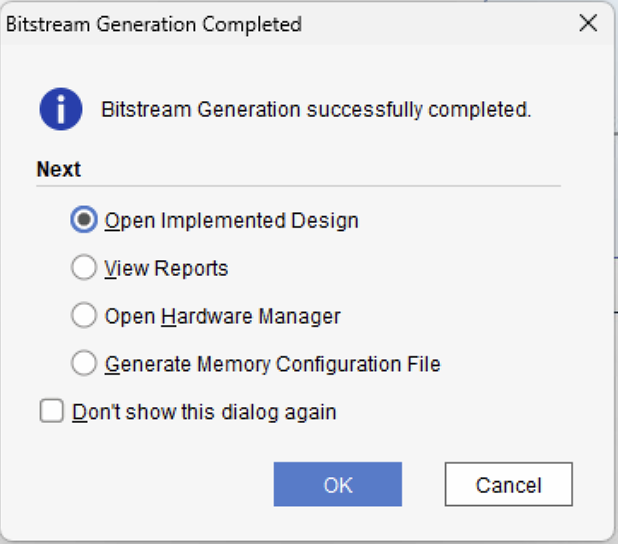This screenshot has height=544, width=618.
Task: Close the Bitstream Generation Completed dialog
Action: coord(588,24)
